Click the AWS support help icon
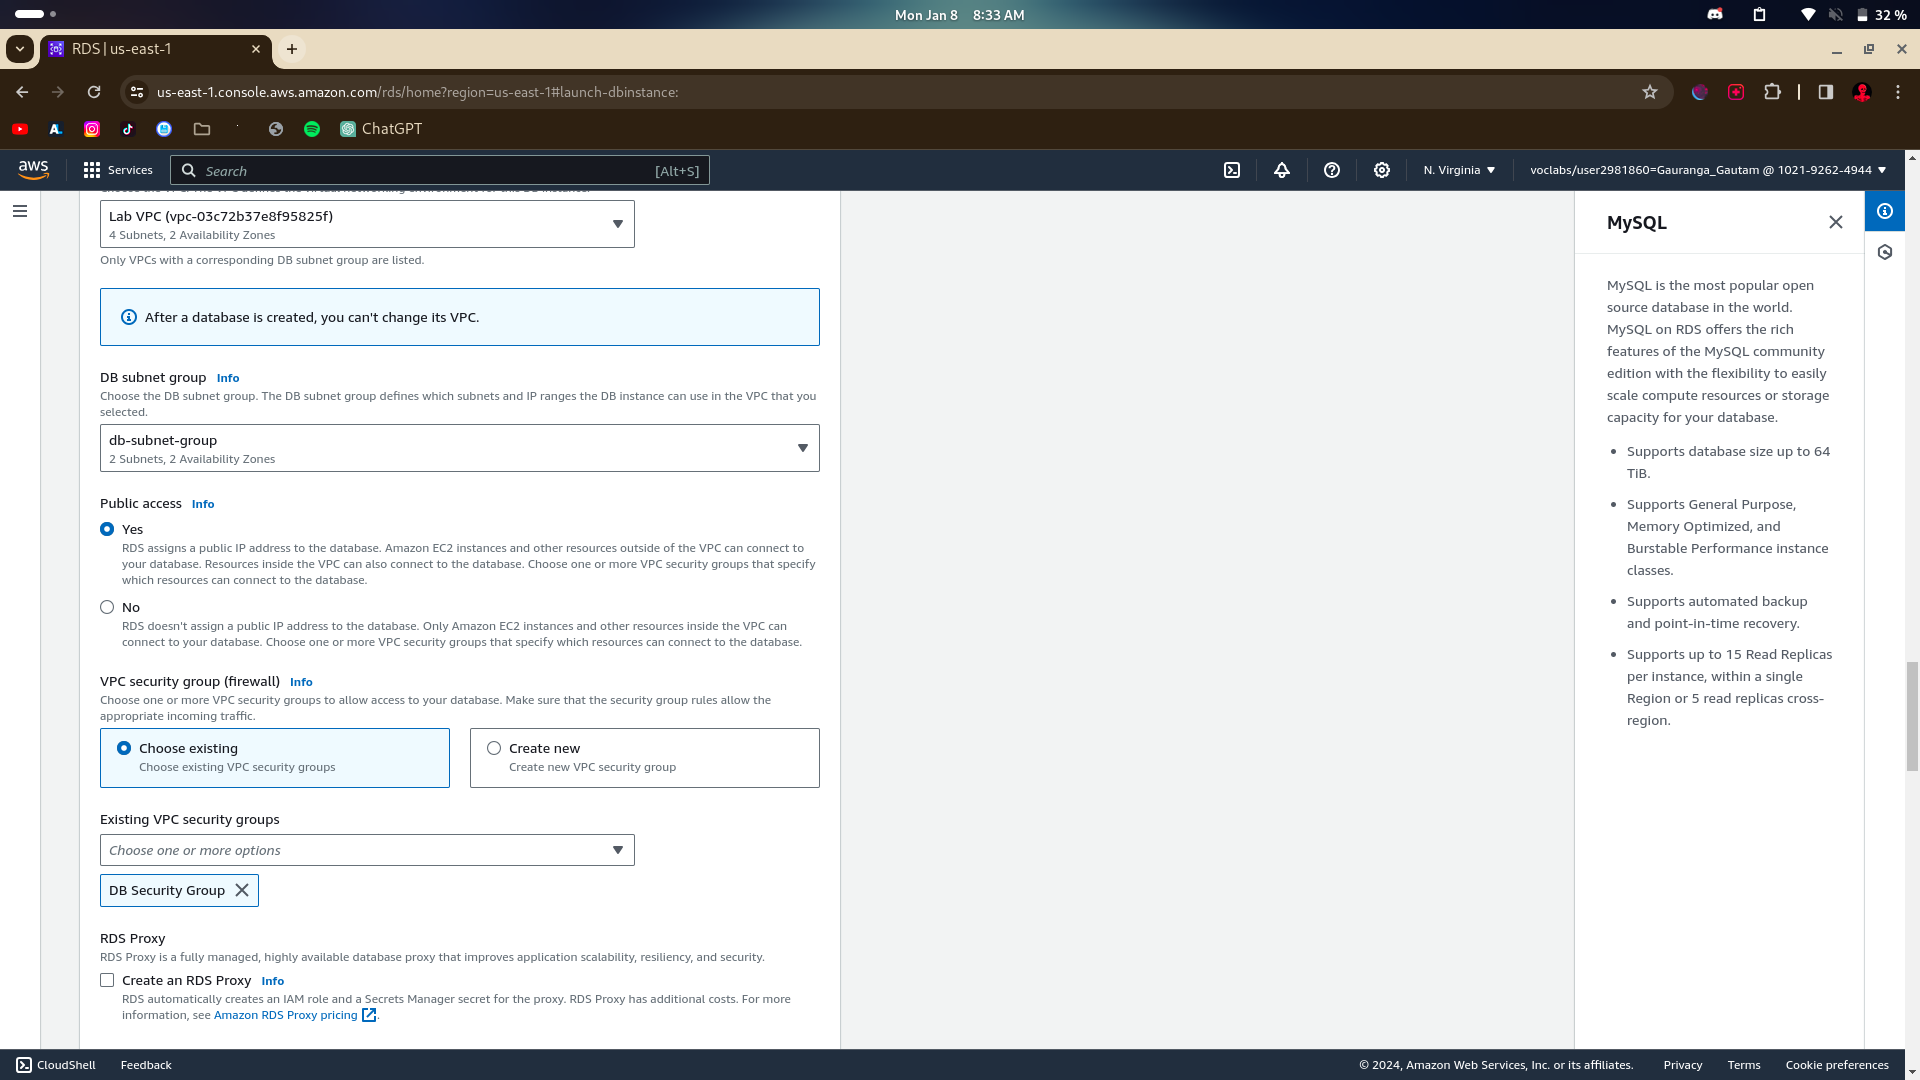Viewport: 1920px width, 1080px height. (1332, 170)
